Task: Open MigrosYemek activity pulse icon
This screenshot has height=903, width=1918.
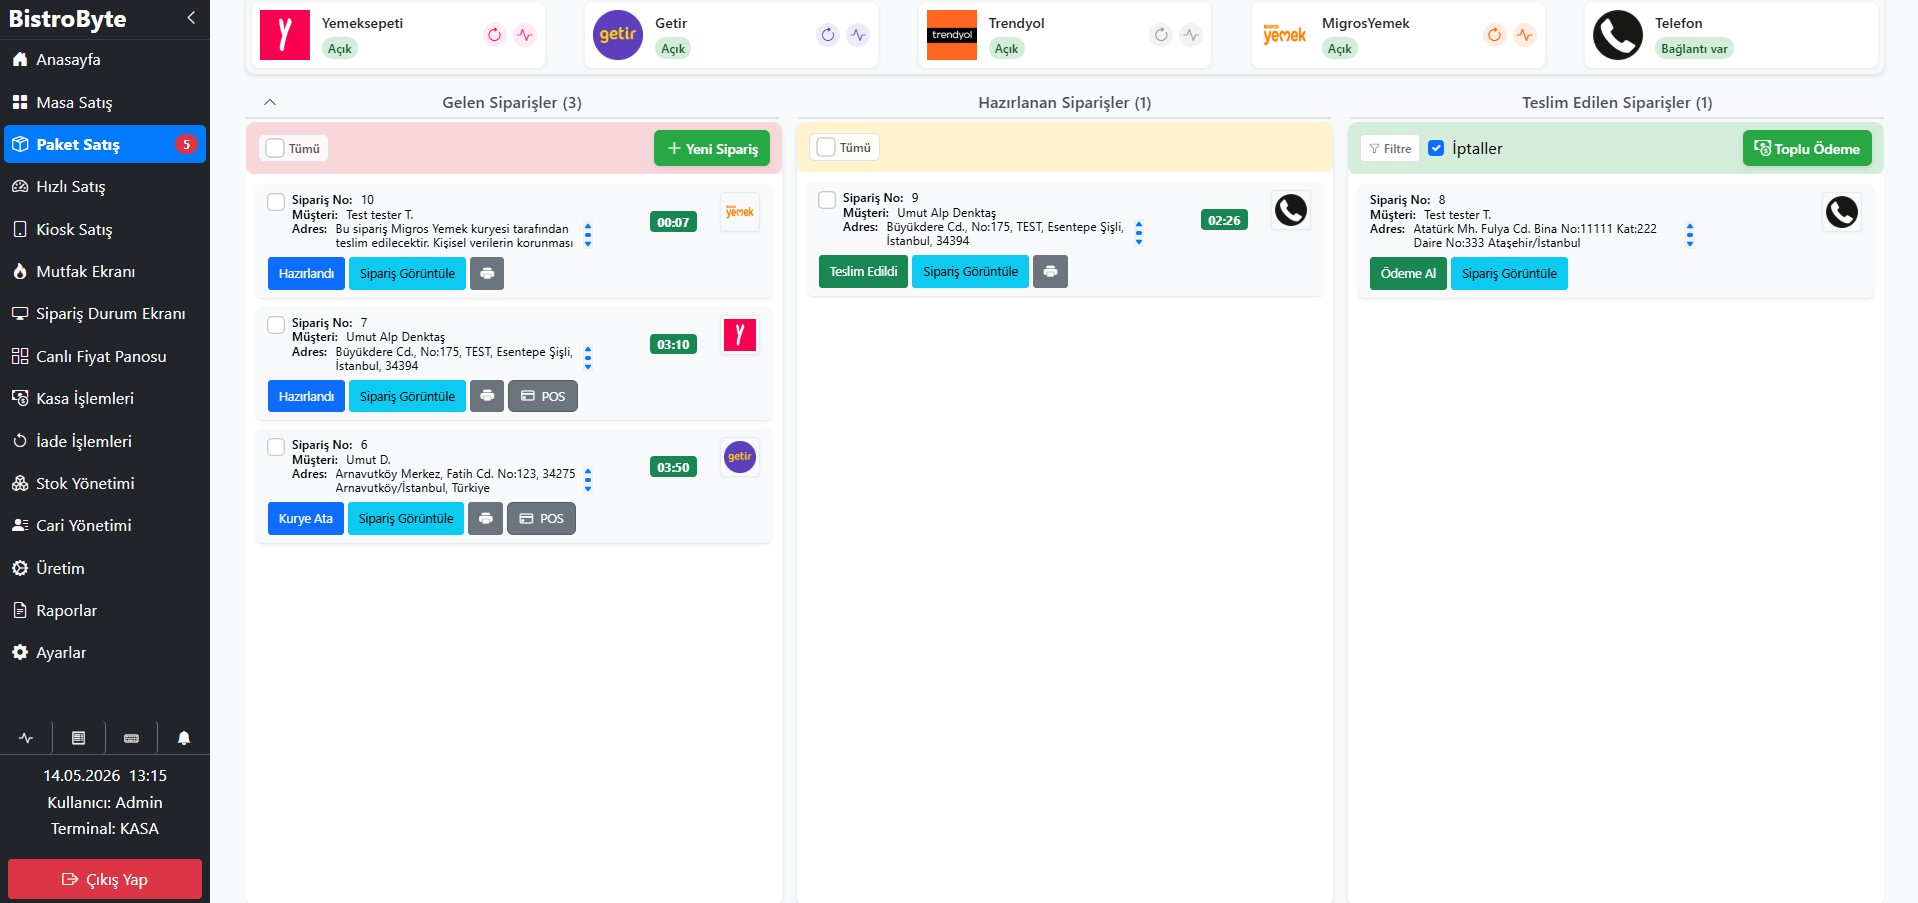Action: coord(1524,35)
